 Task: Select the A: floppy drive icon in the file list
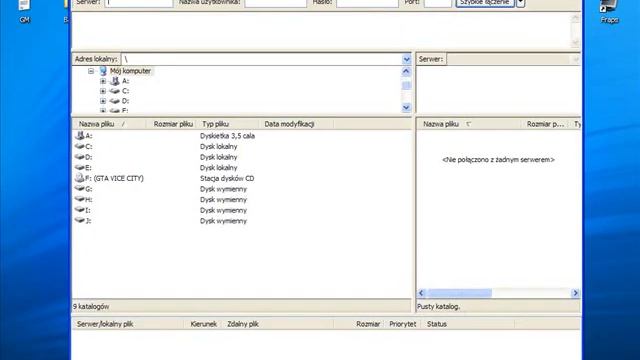[x=80, y=136]
